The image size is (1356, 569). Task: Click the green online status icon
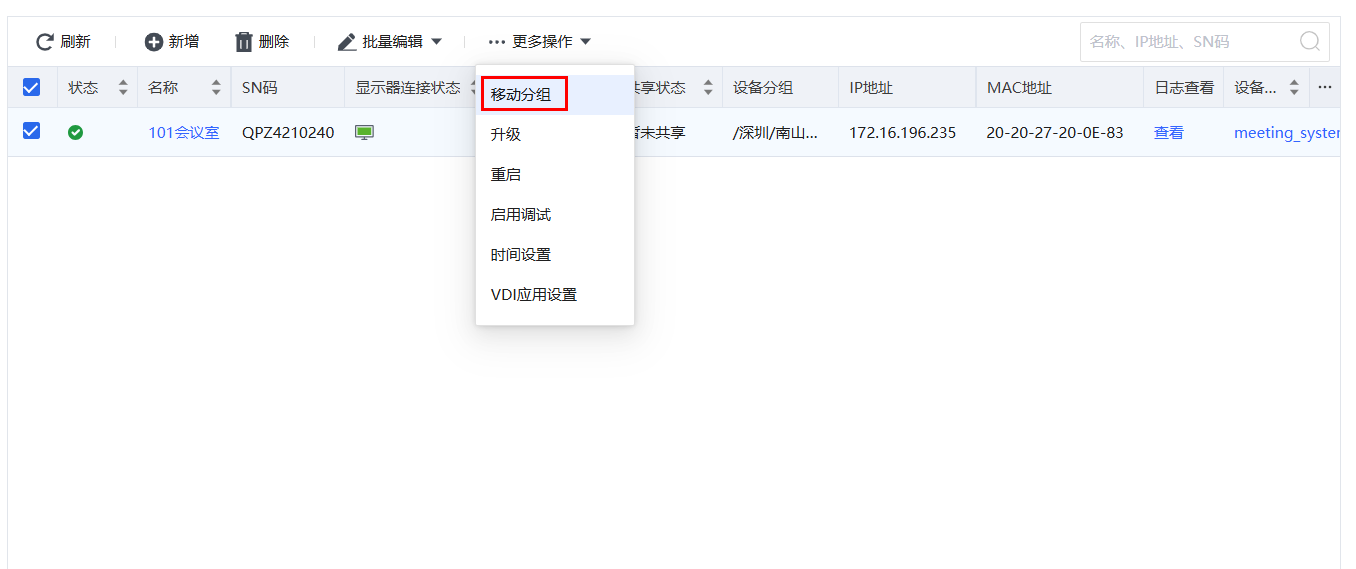[x=75, y=132]
